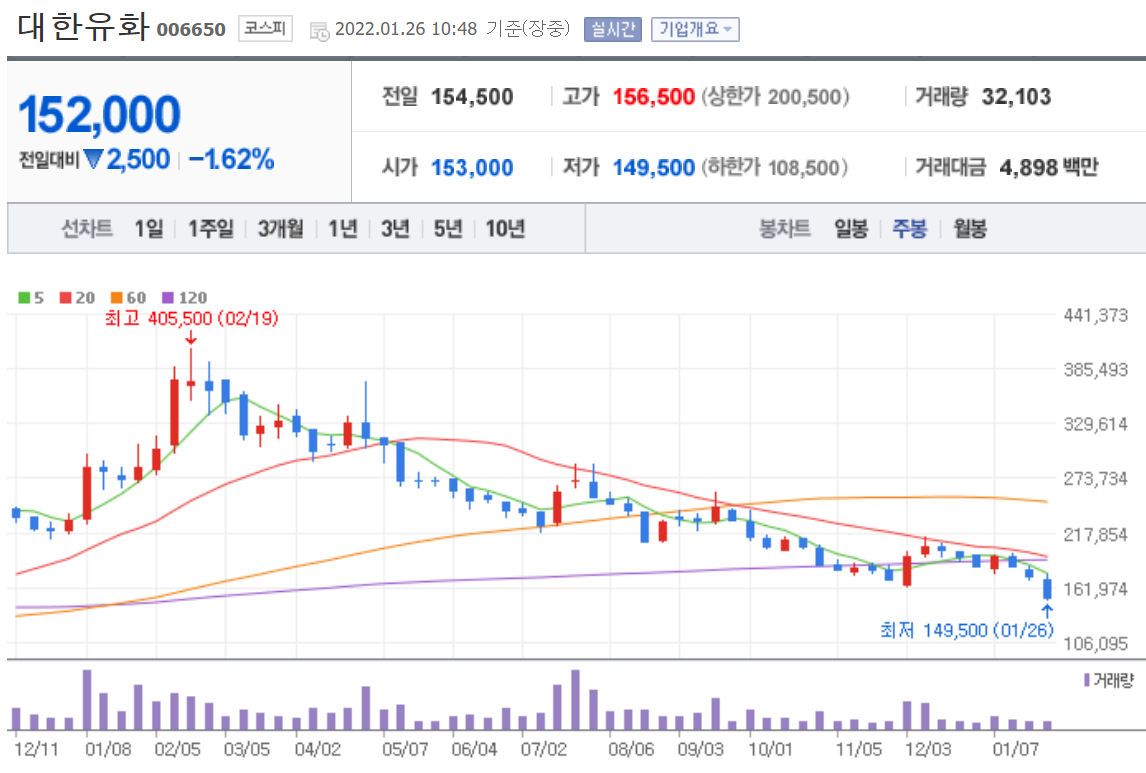Screen dimensions: 1146x773
Task: Select the 5년 line chart tab
Action: [448, 229]
